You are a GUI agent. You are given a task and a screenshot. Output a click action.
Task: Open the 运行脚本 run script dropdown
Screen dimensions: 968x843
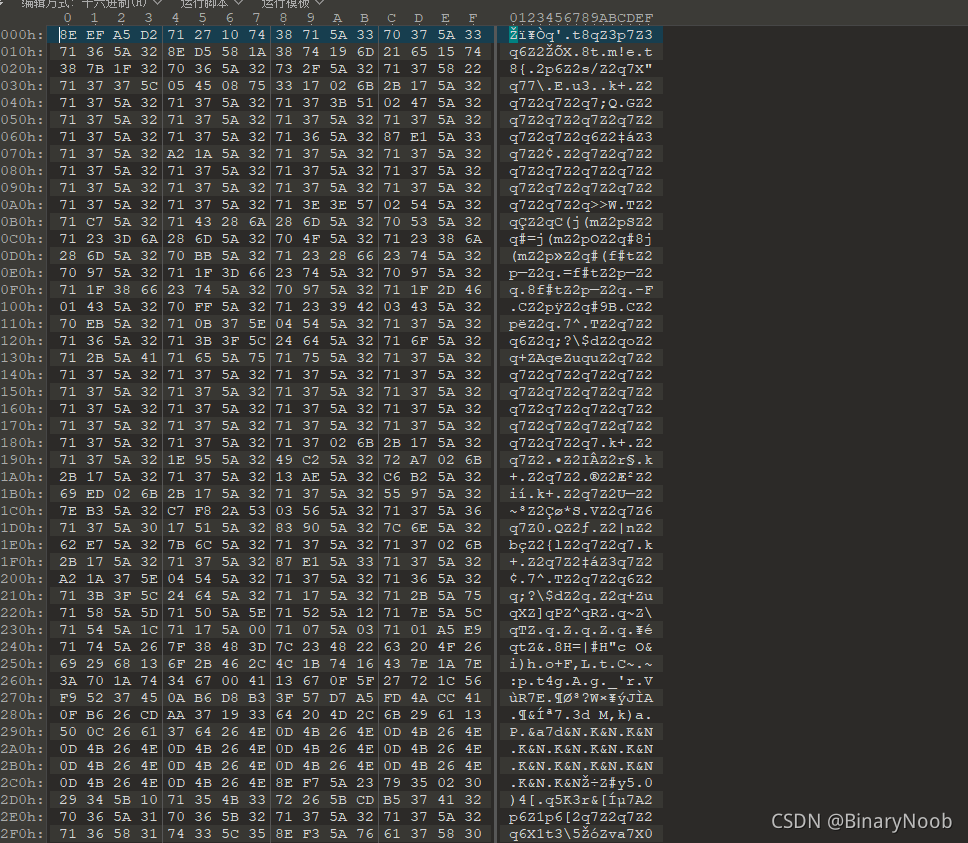click(212, 3)
